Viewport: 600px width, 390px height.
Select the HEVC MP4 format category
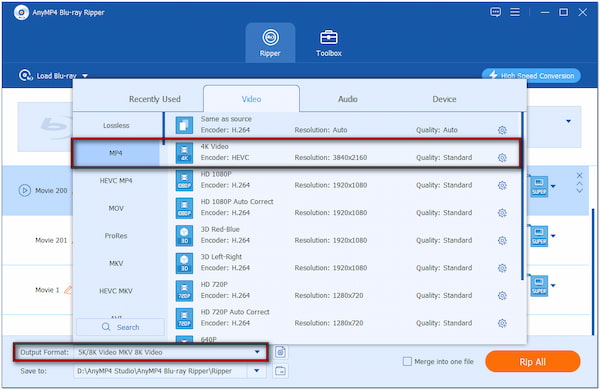(x=116, y=181)
